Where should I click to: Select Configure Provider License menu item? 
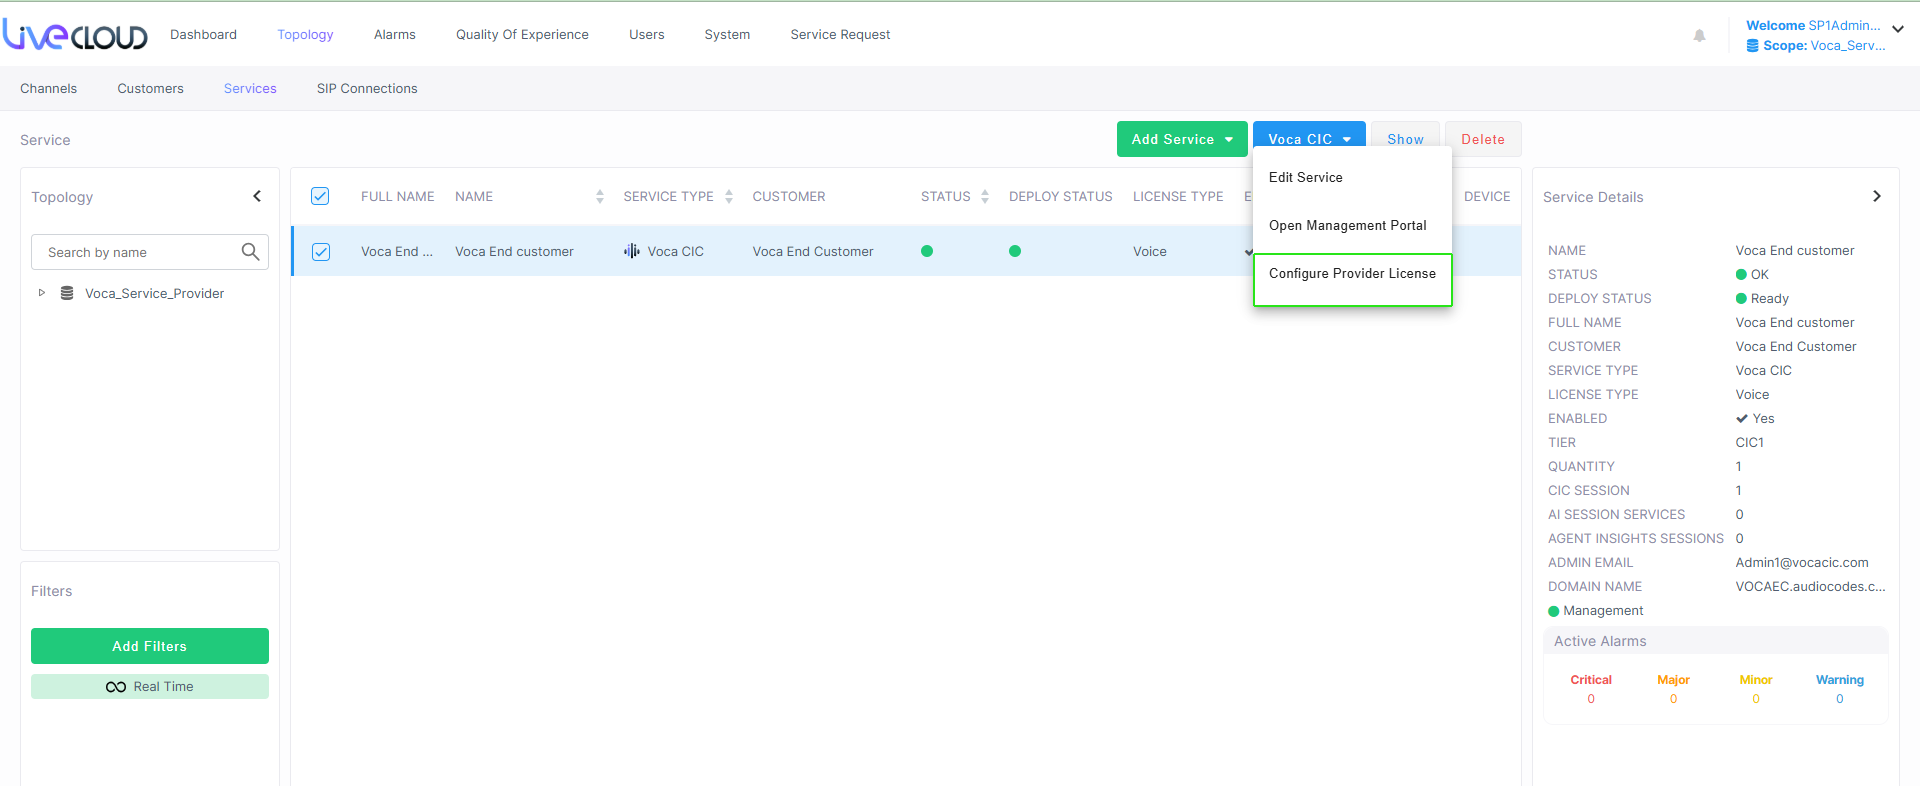click(x=1352, y=274)
